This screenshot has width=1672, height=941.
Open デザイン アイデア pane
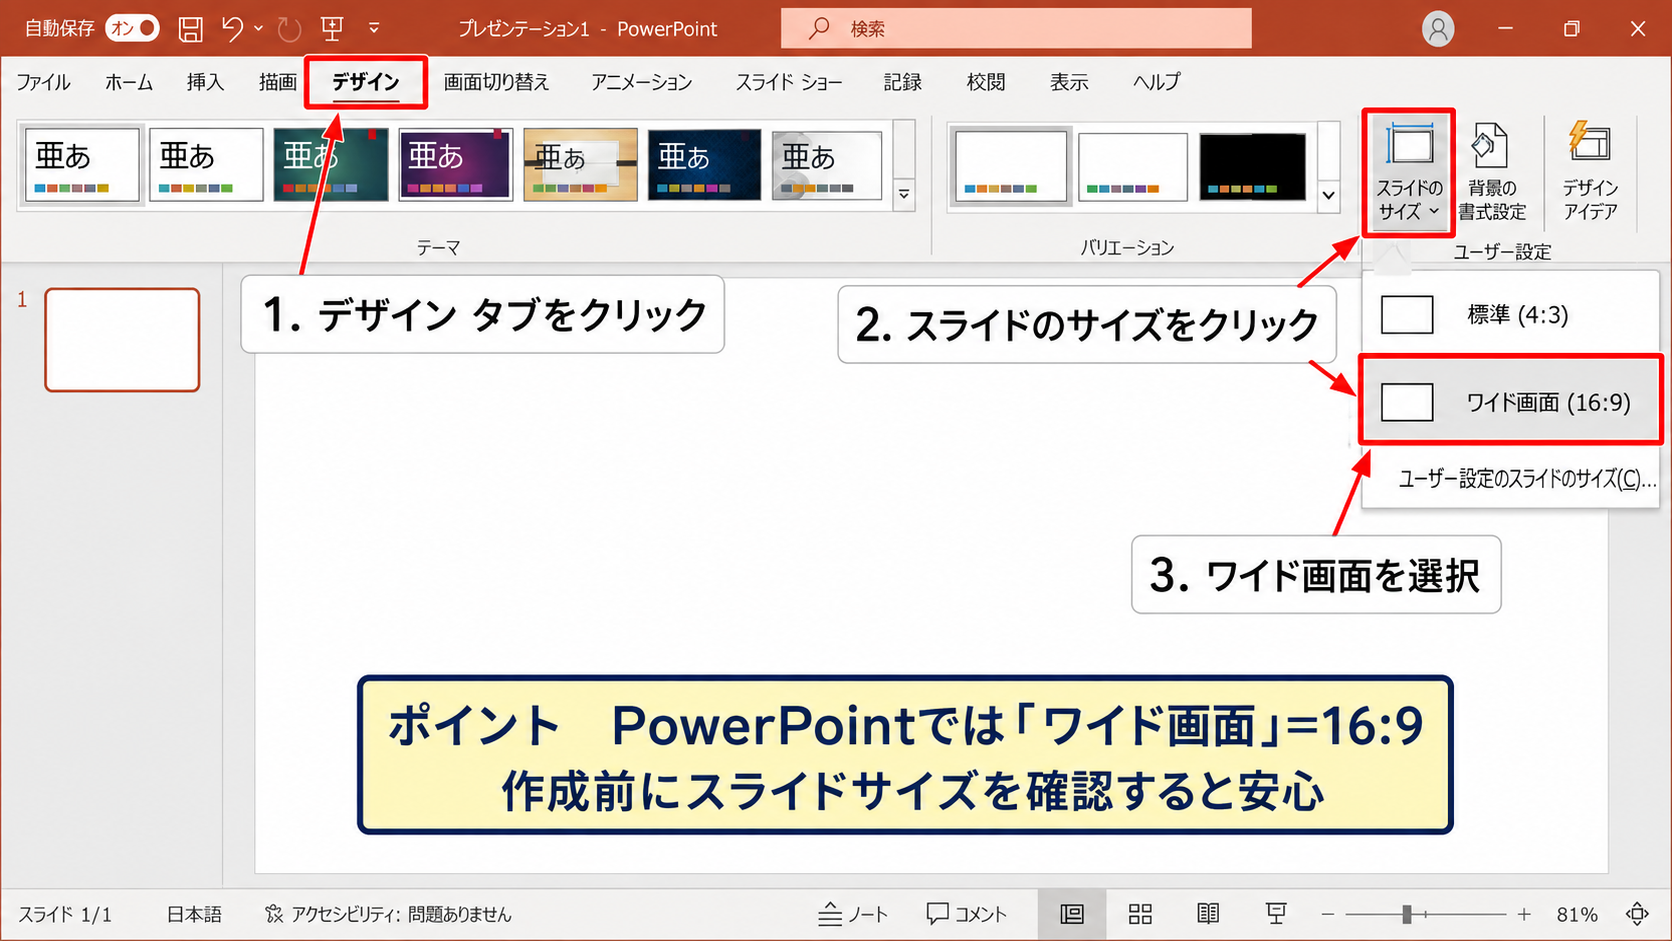1590,173
